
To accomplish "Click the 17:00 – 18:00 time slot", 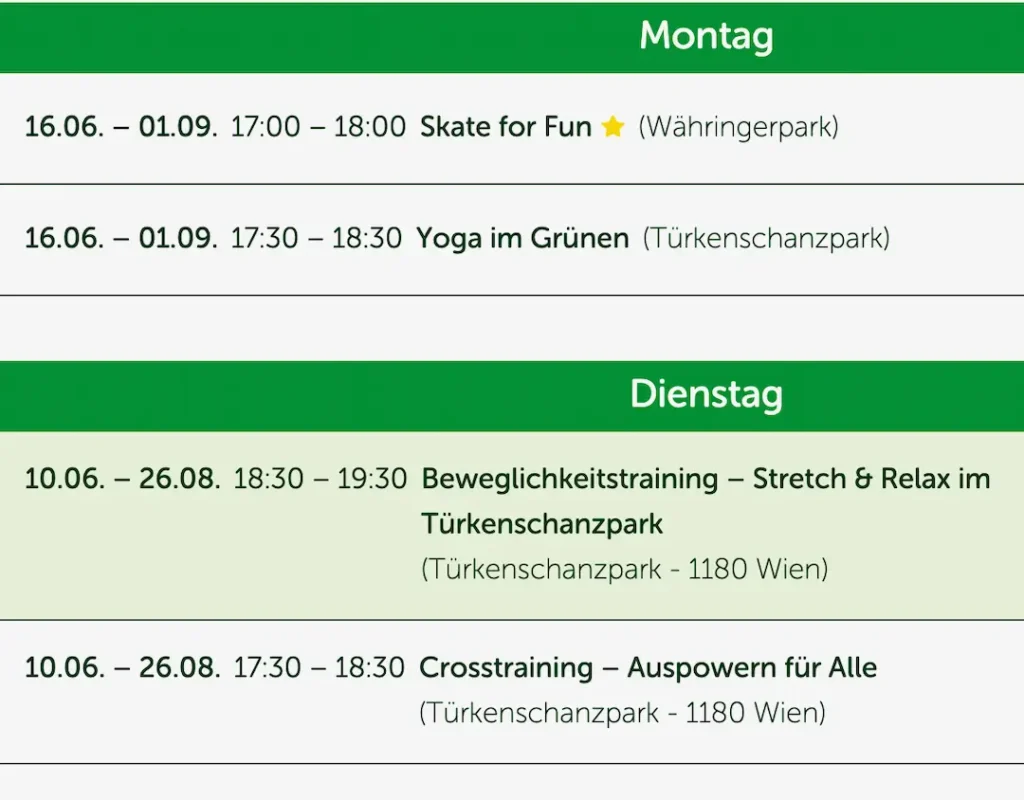I will coord(318,126).
